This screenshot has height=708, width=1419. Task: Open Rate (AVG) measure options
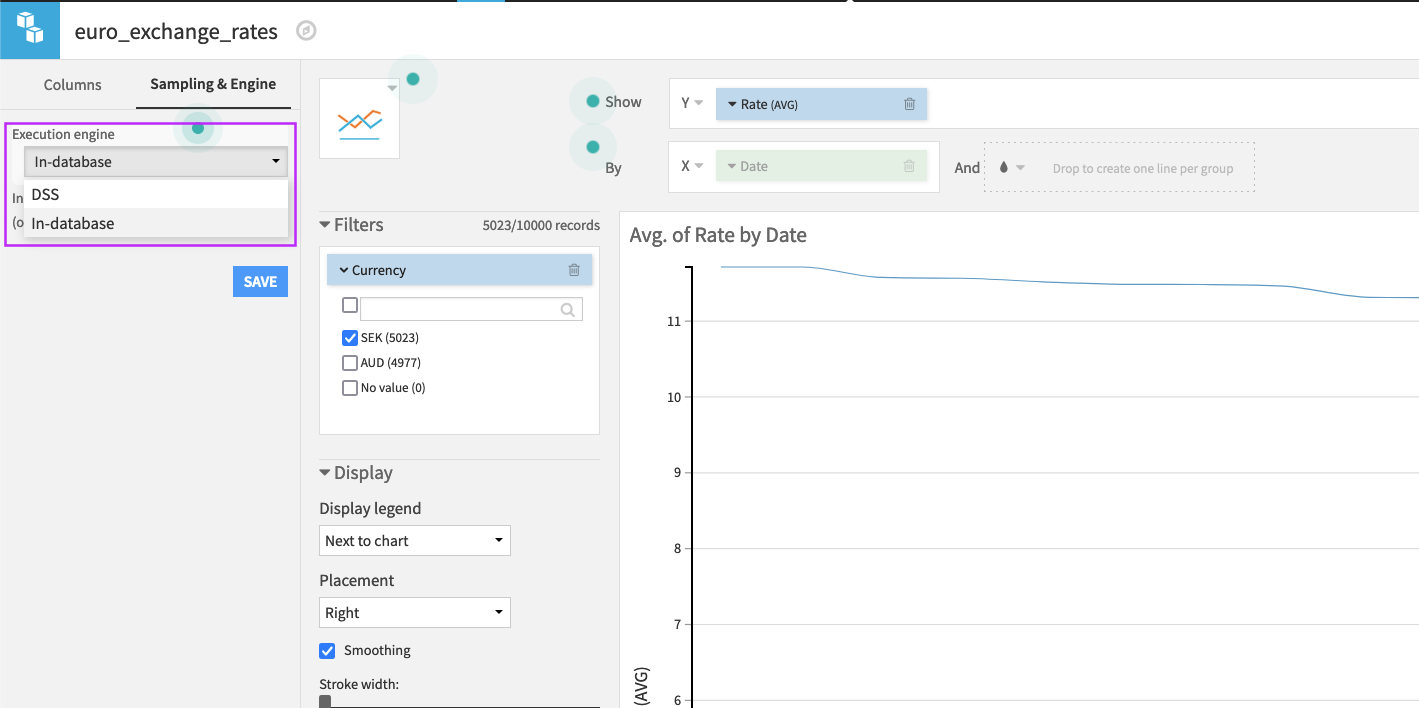pyautogui.click(x=732, y=104)
